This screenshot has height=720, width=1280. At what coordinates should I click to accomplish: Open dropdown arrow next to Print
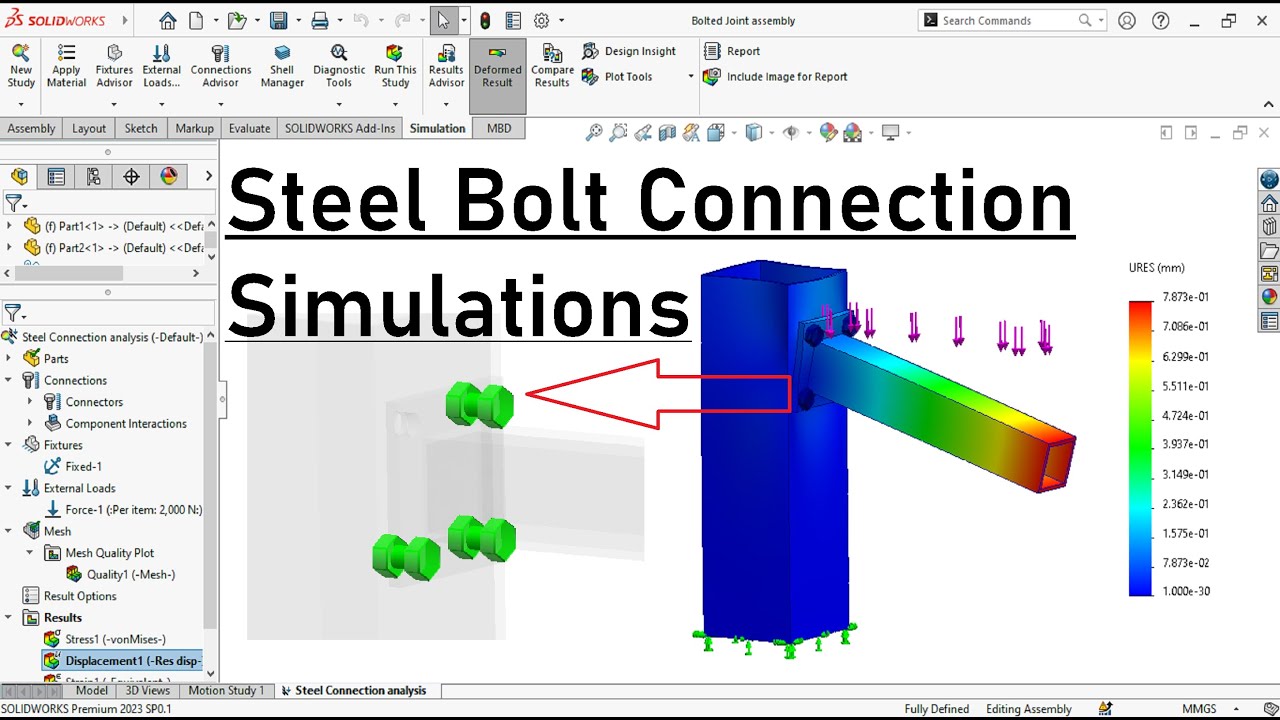[x=339, y=20]
